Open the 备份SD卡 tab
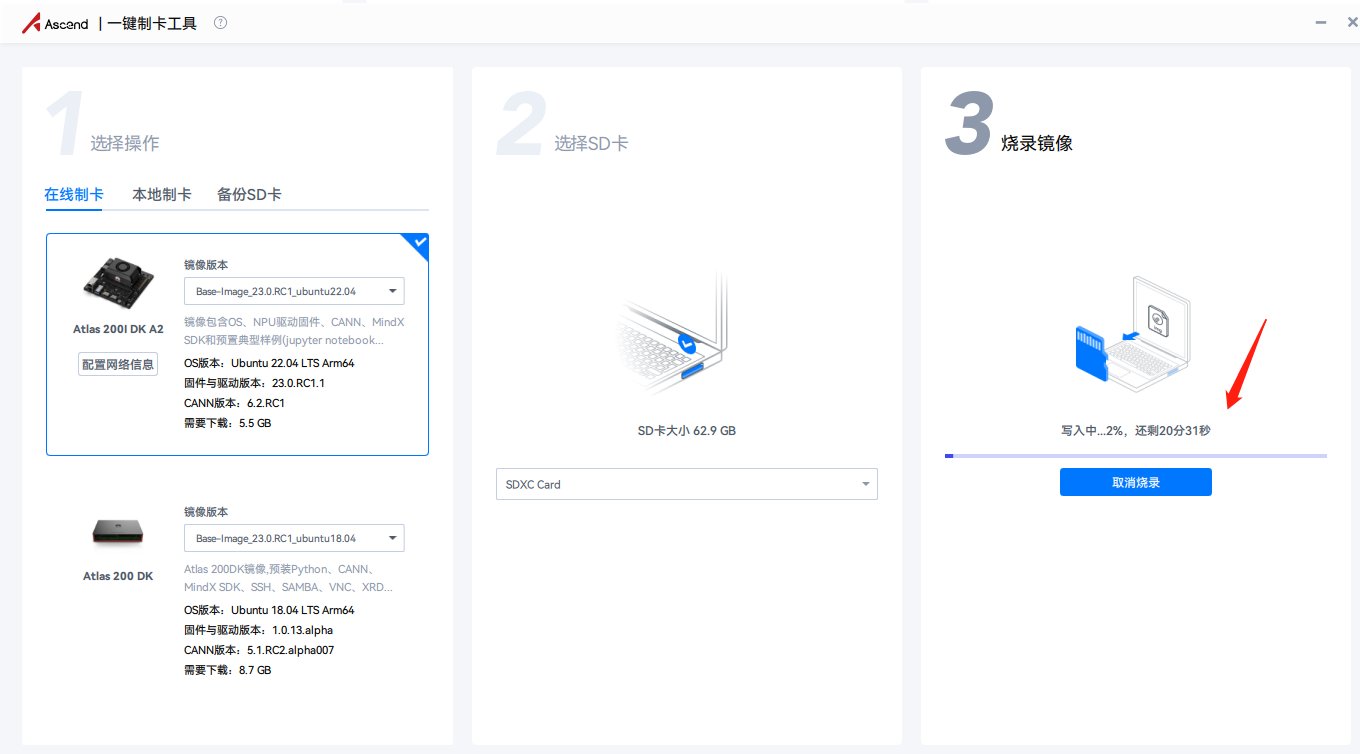This screenshot has height=754, width=1360. click(x=249, y=195)
